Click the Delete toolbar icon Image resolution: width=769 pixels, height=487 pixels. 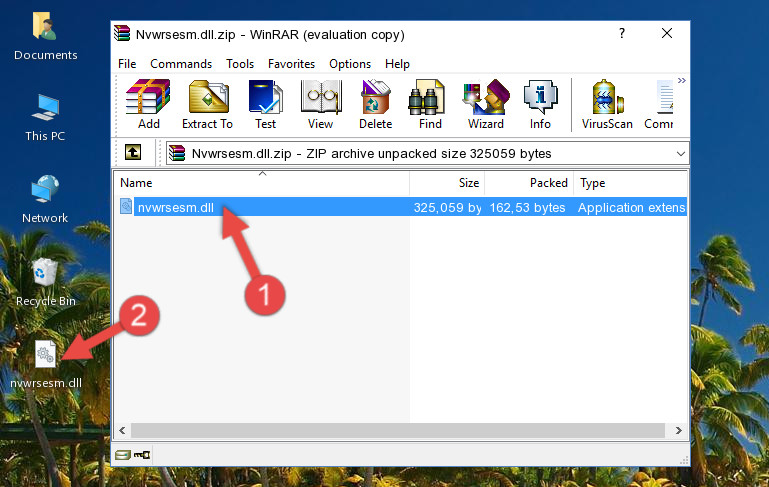coord(376,104)
